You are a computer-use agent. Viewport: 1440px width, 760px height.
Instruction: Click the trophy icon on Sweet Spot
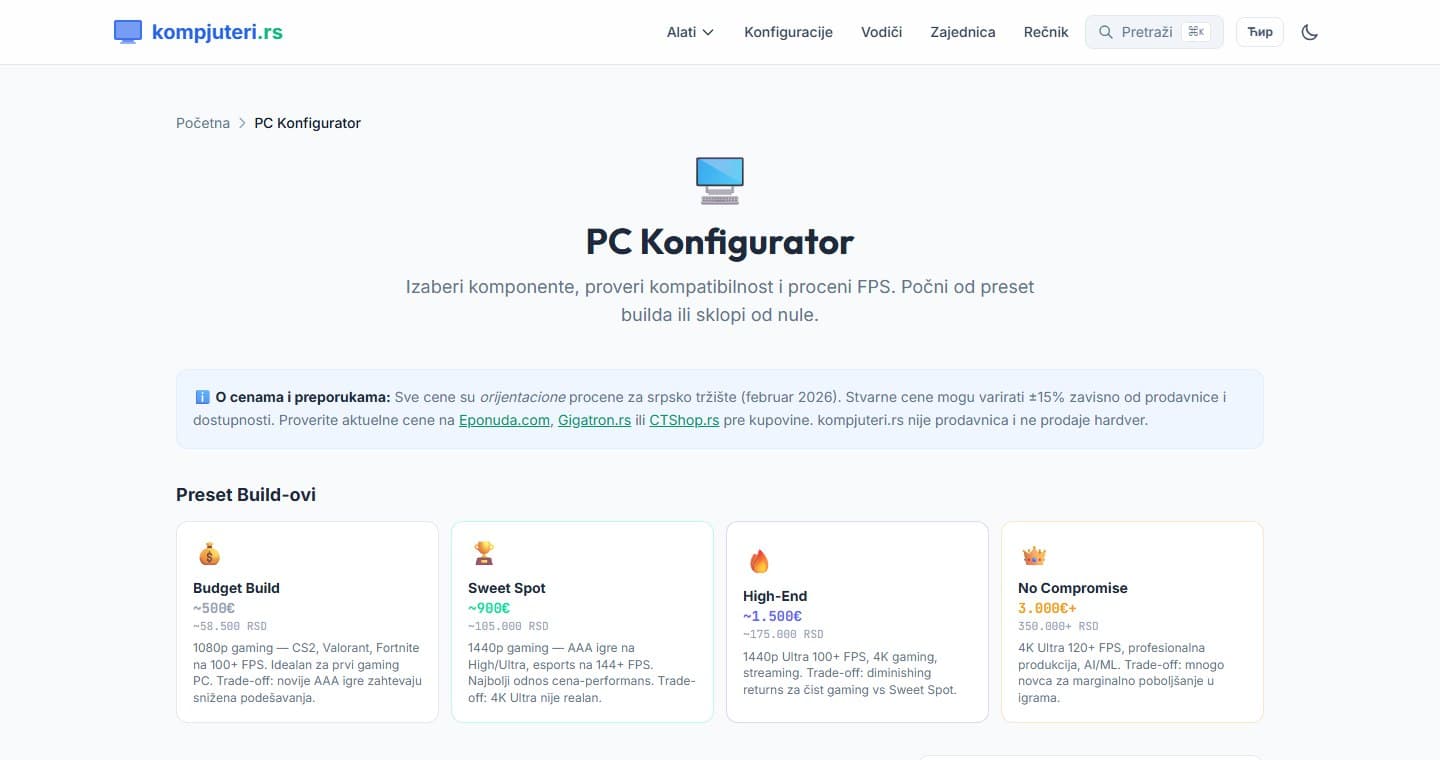tap(484, 553)
